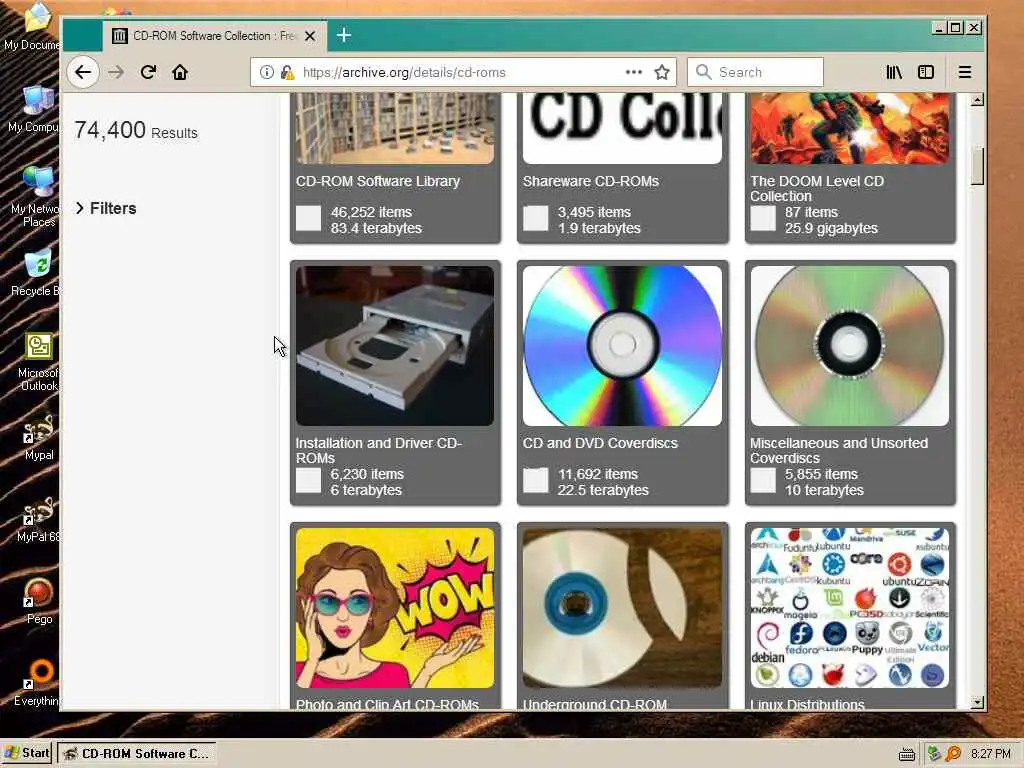This screenshot has height=768, width=1024.
Task: Click collection icon beside 87 items
Action: (763, 219)
